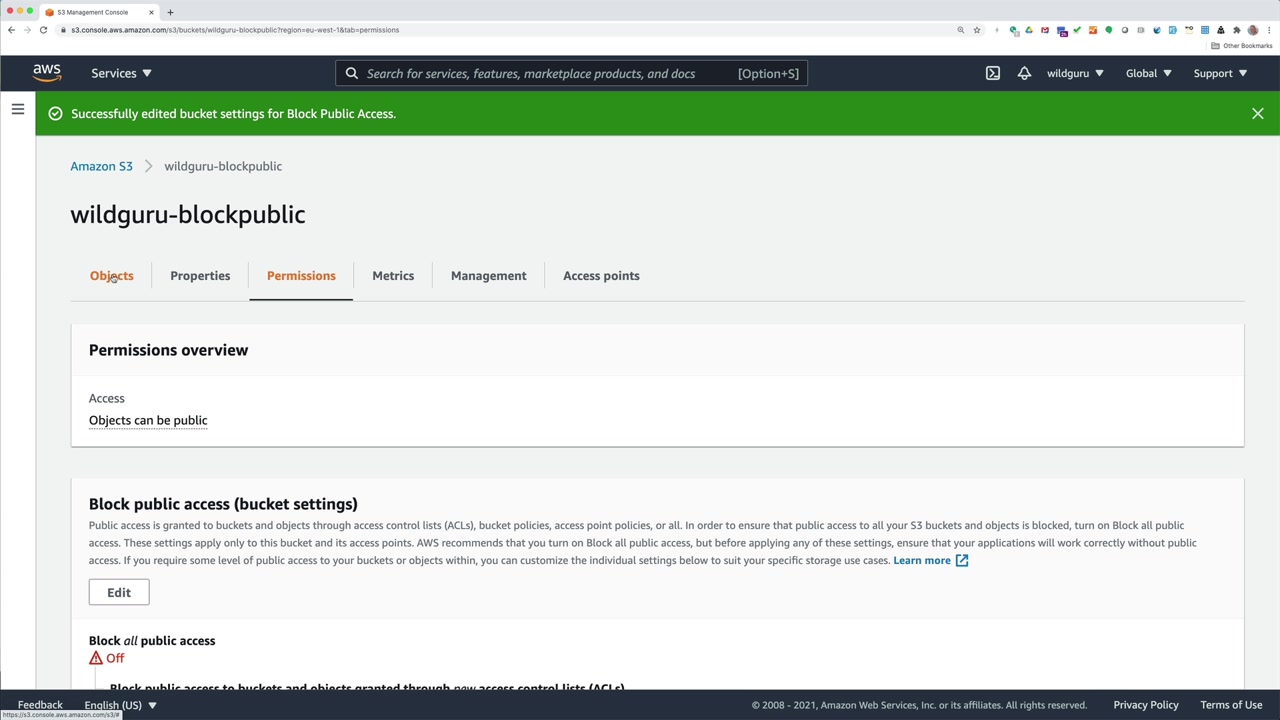
Task: Select the Permissions tab
Action: coord(301,276)
